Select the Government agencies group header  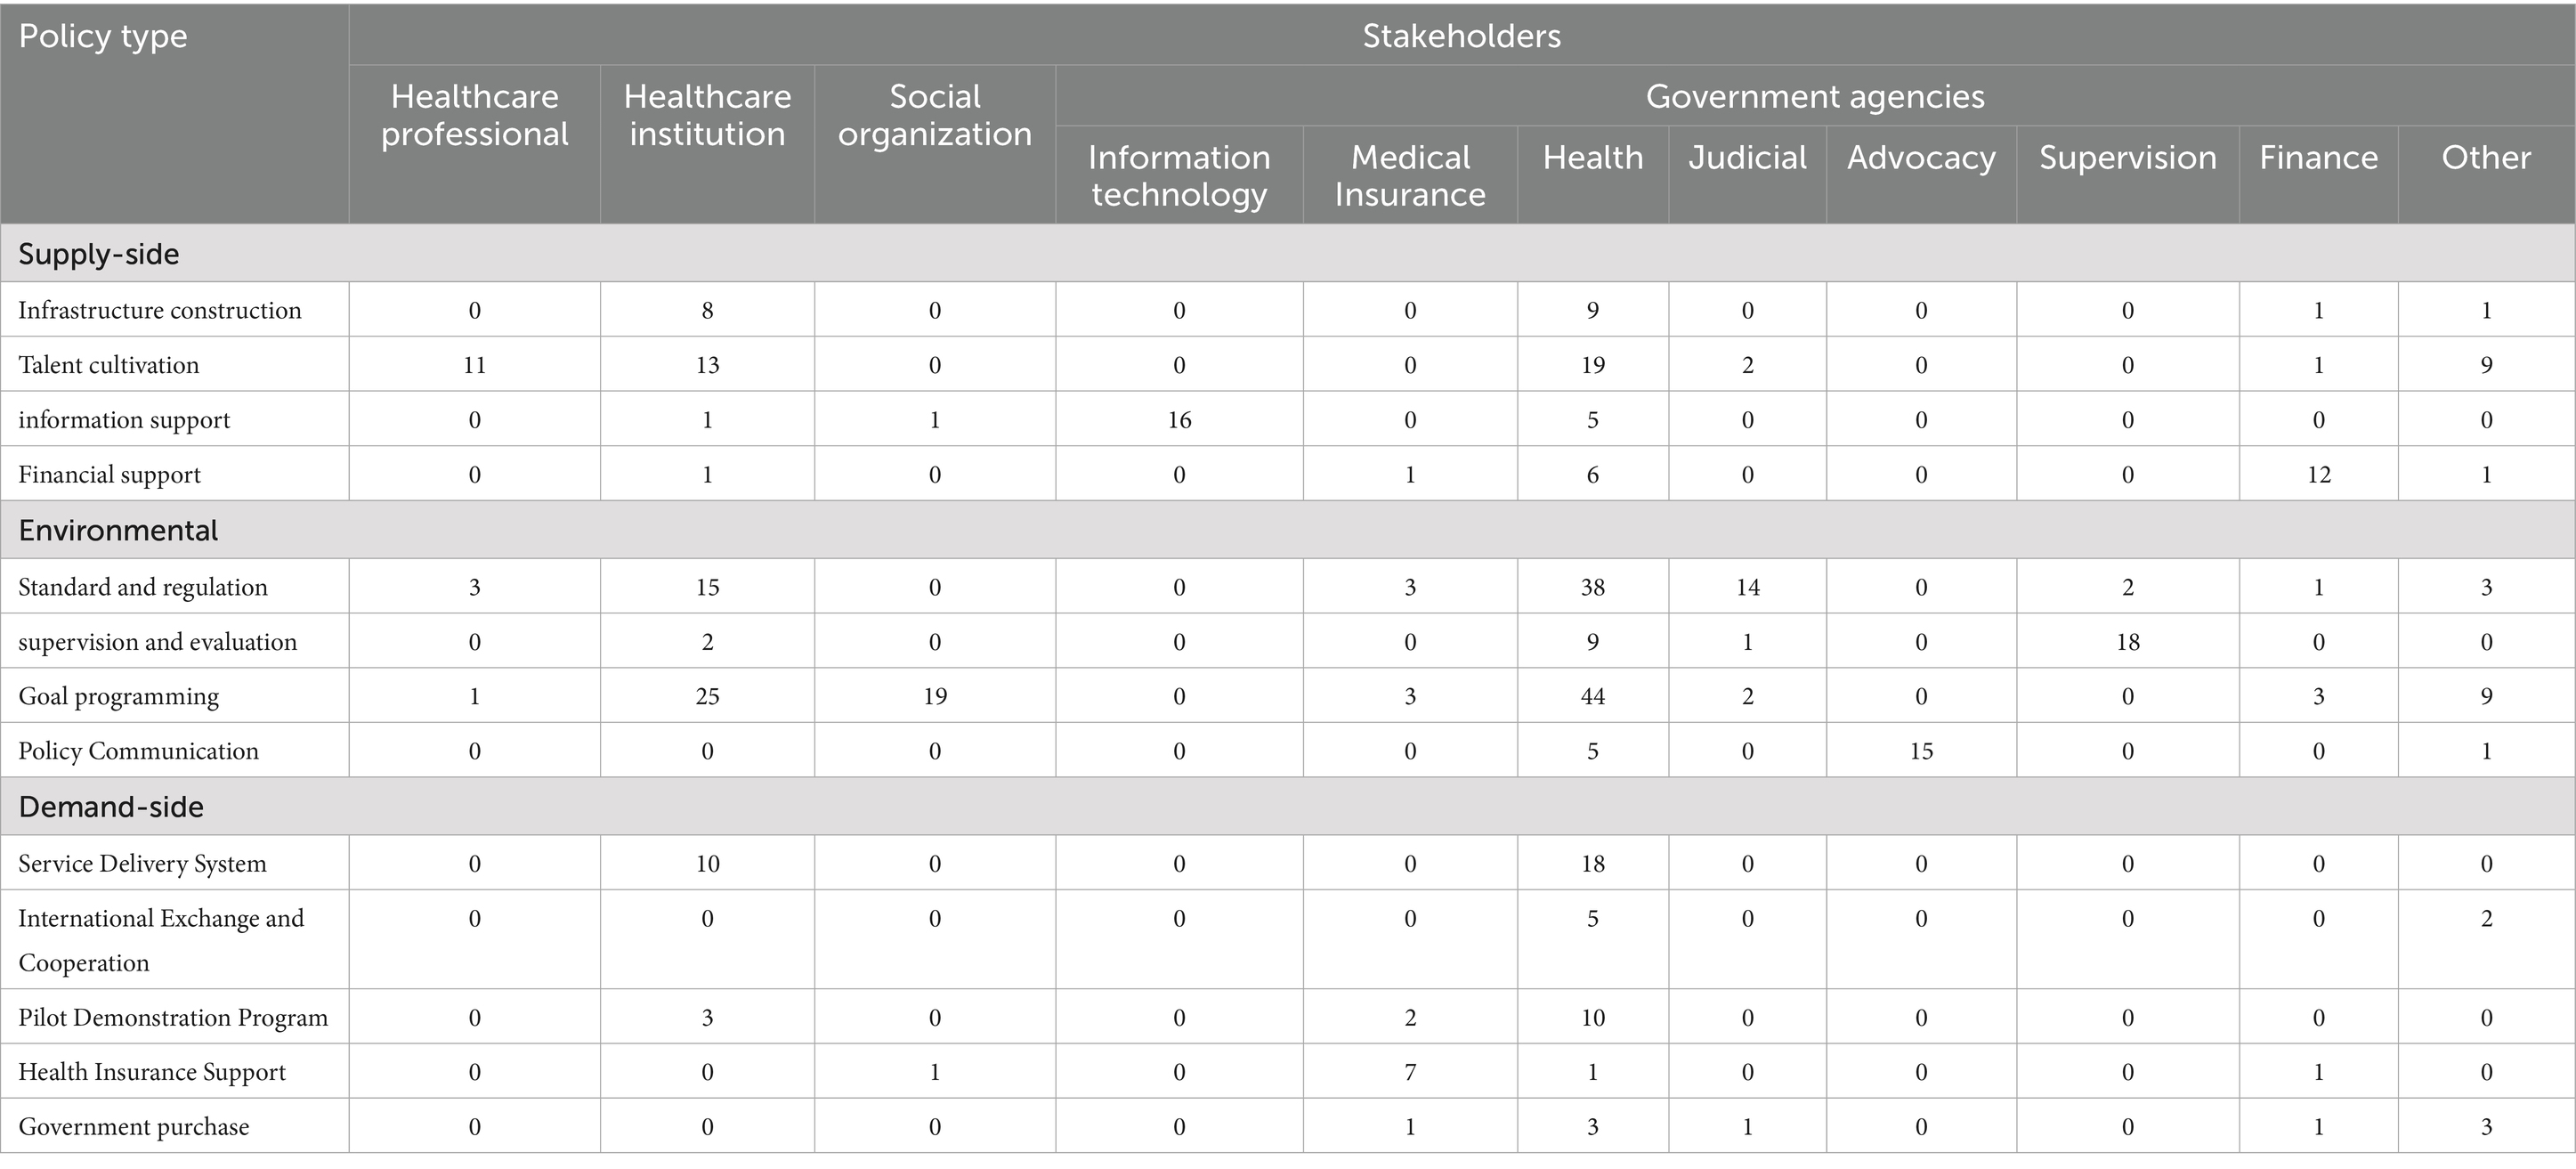coord(1814,97)
